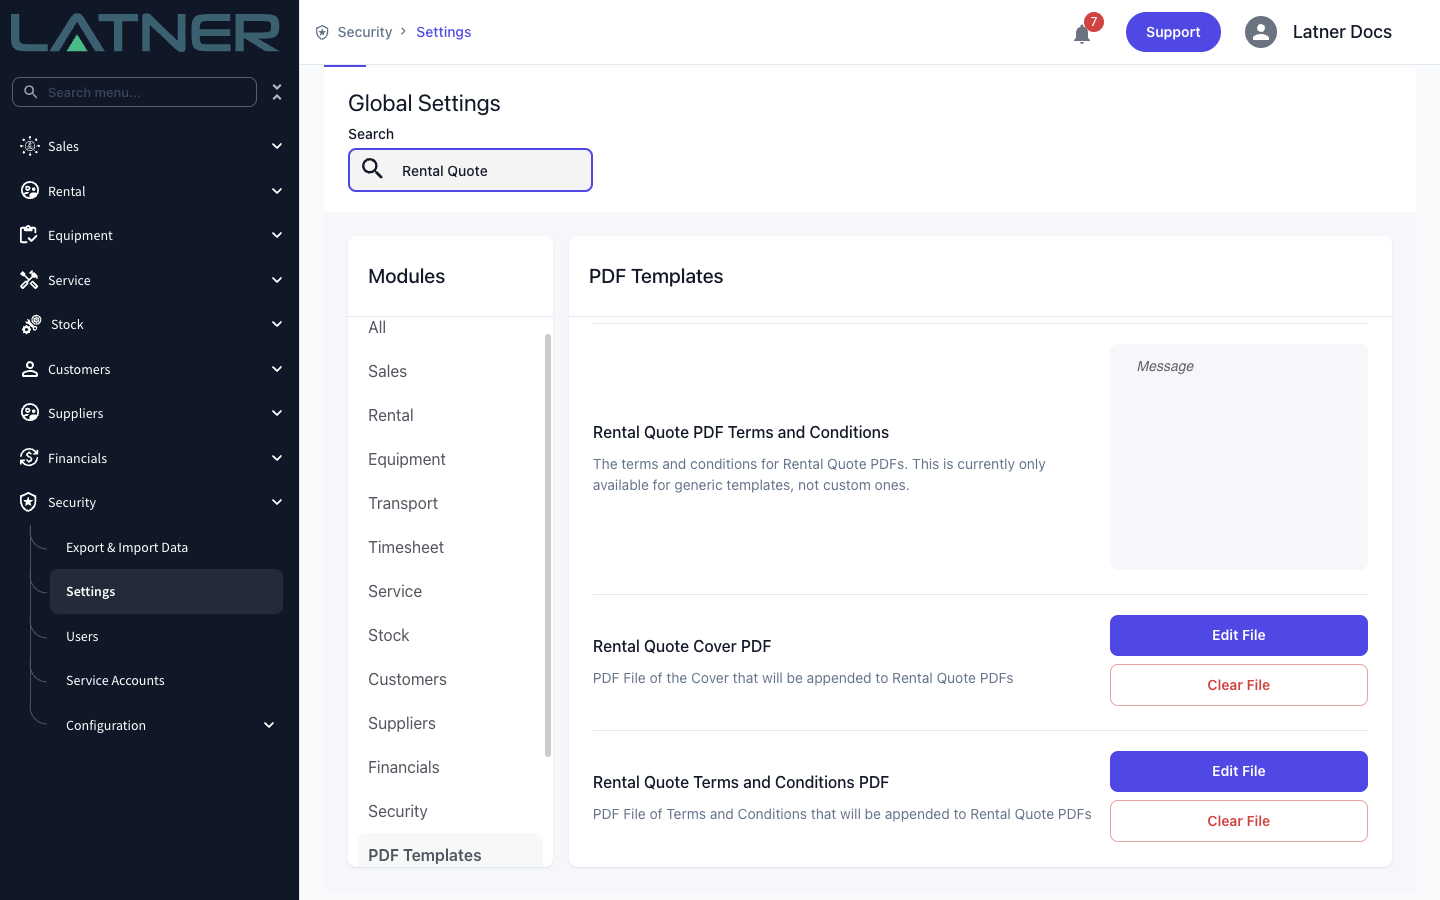1440x900 pixels.
Task: Click the Rental sidebar icon
Action: 30,191
